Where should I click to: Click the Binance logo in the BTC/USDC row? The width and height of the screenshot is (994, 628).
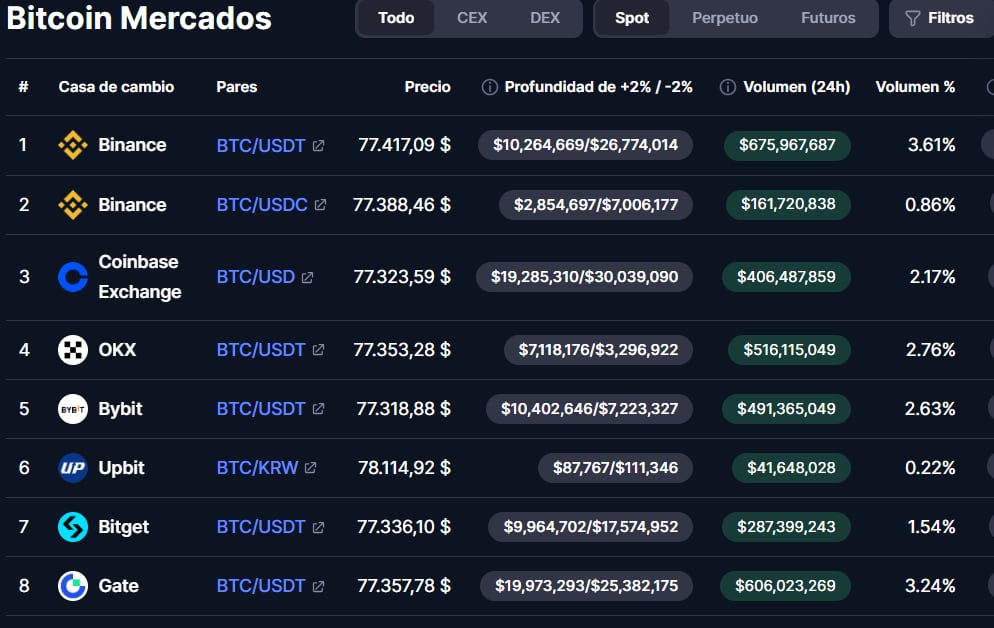[73, 205]
